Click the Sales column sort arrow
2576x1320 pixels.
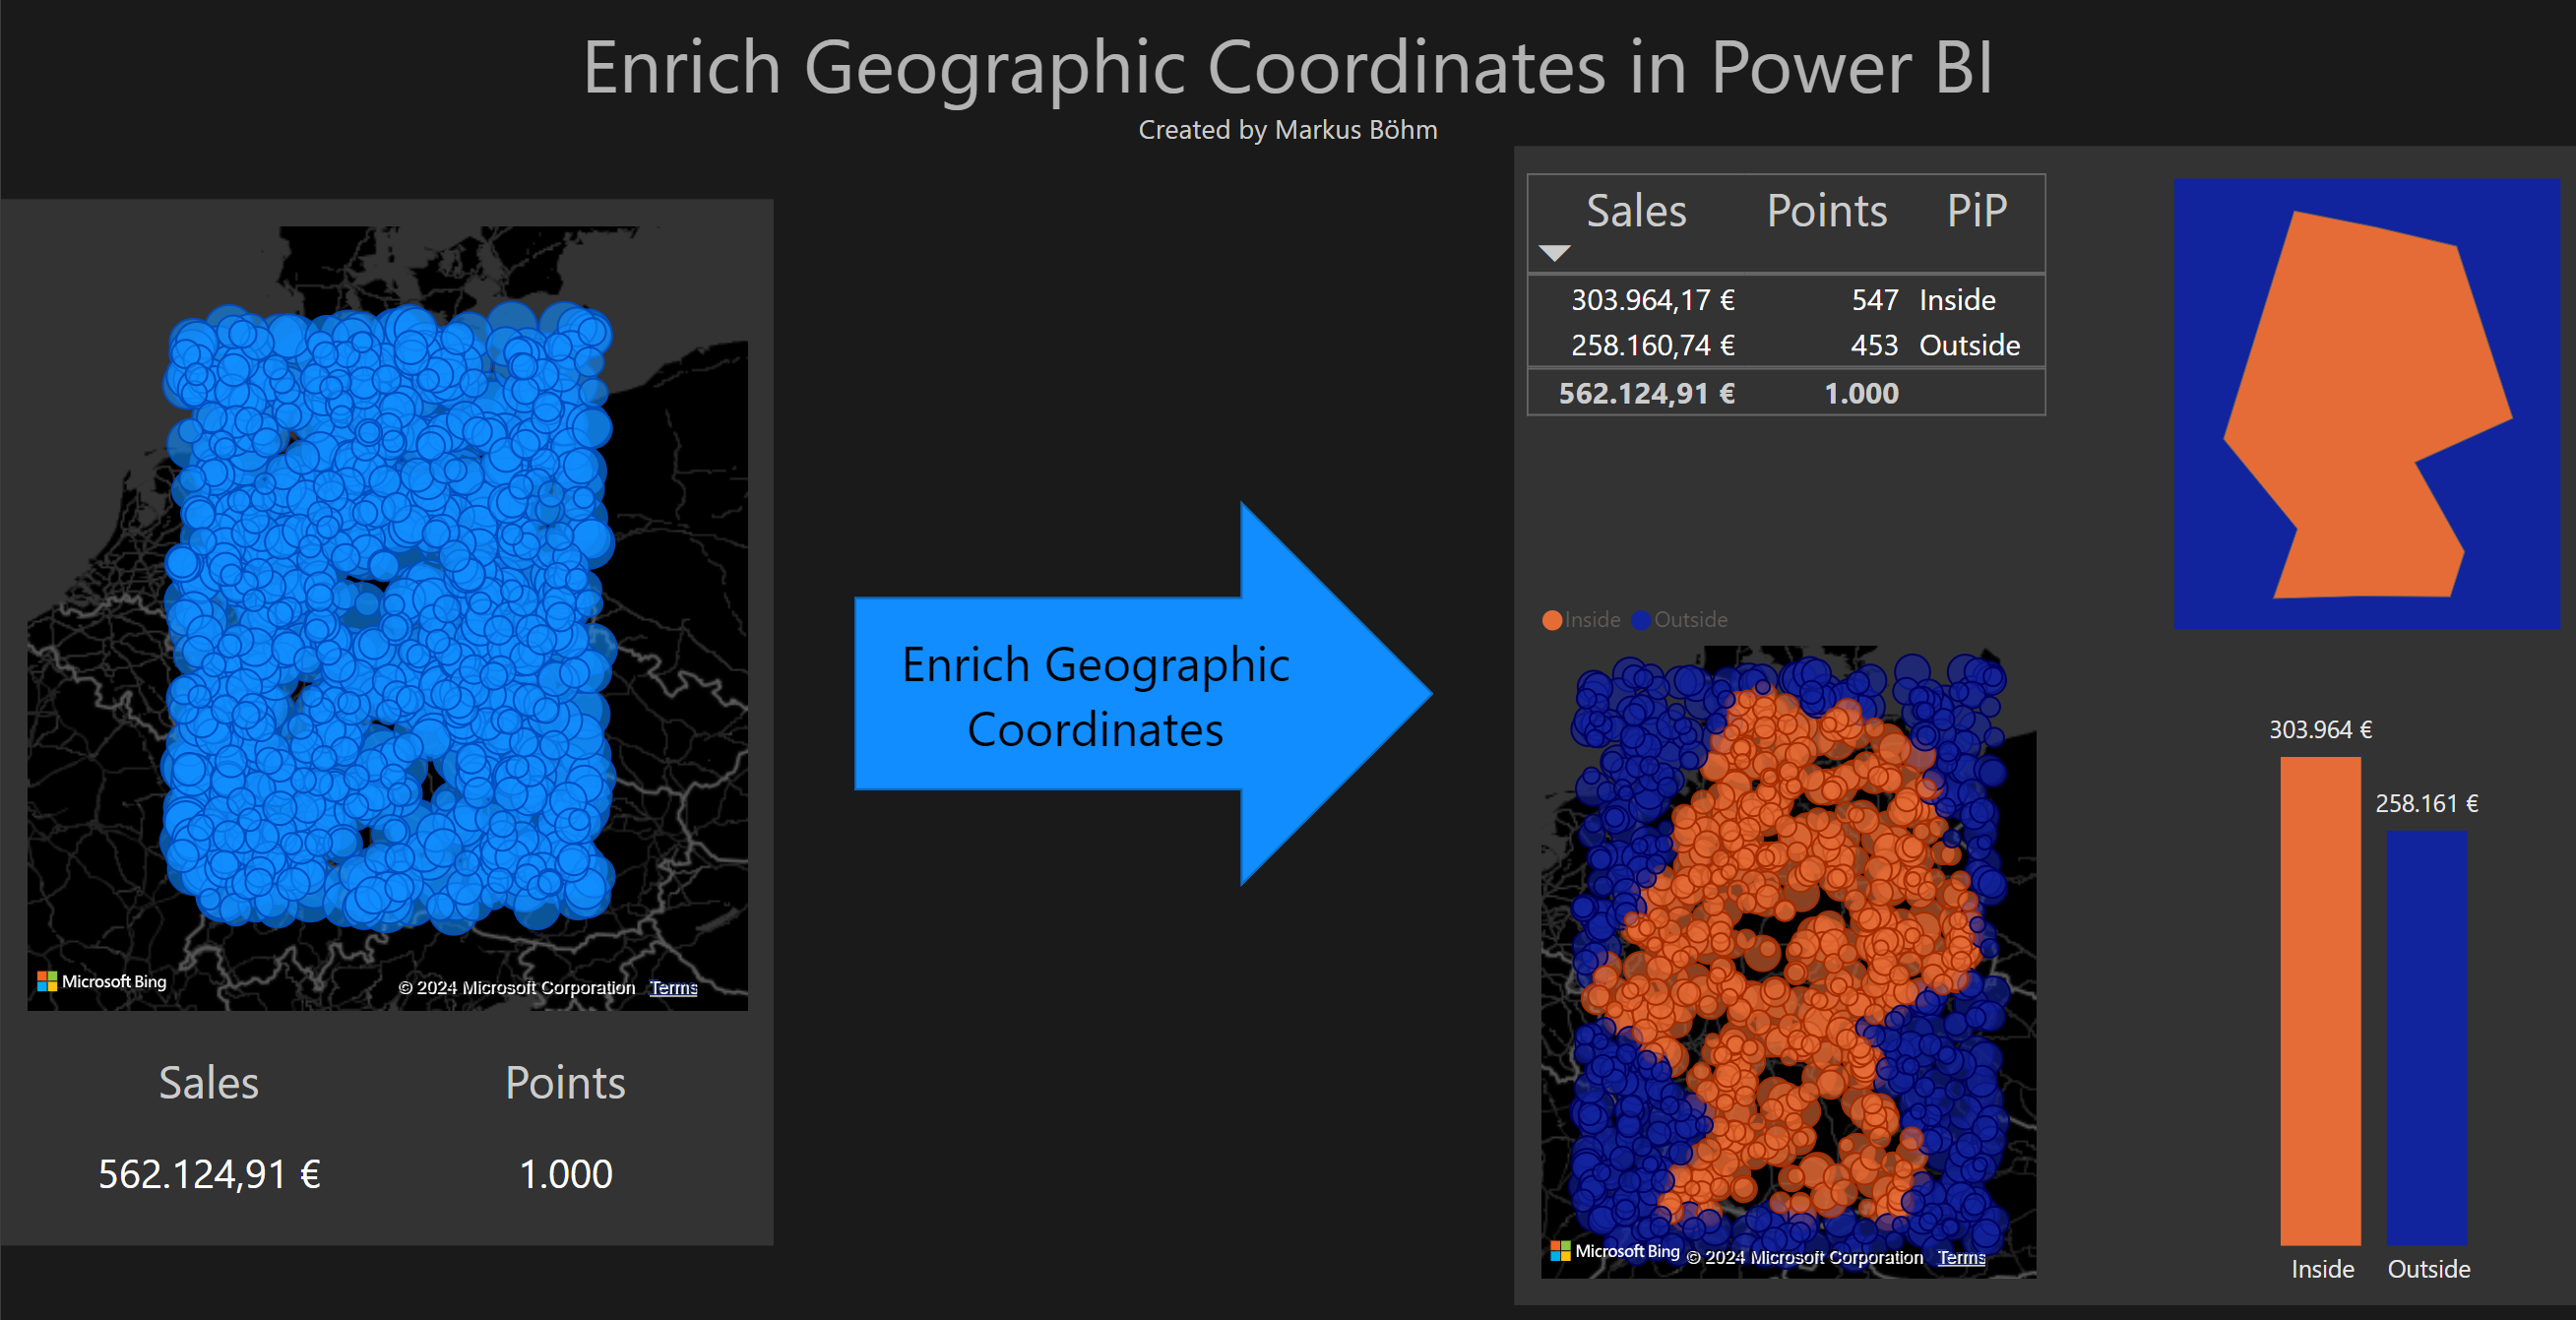(1554, 253)
